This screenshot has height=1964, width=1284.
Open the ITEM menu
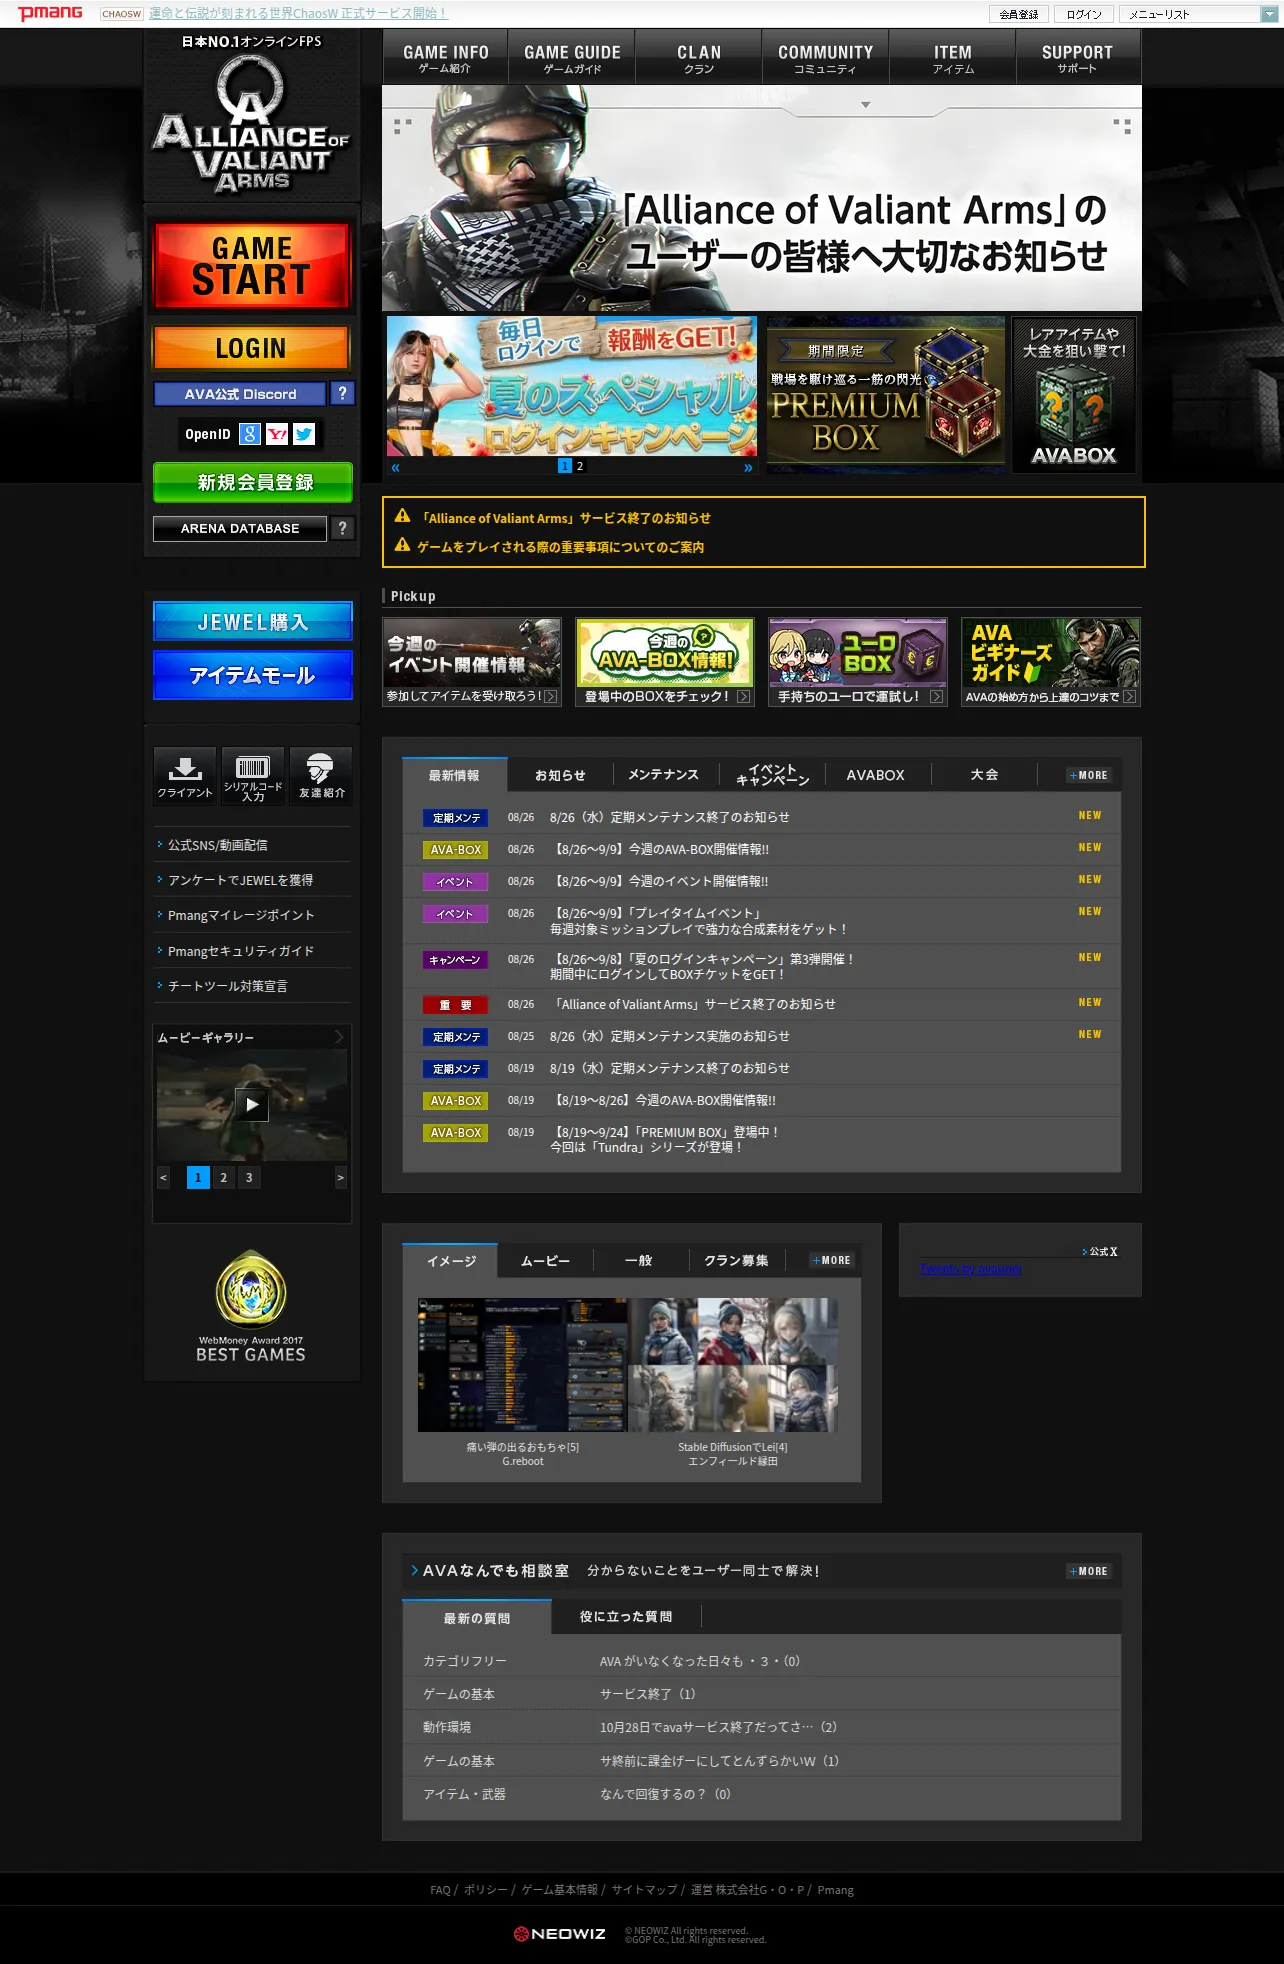click(953, 58)
